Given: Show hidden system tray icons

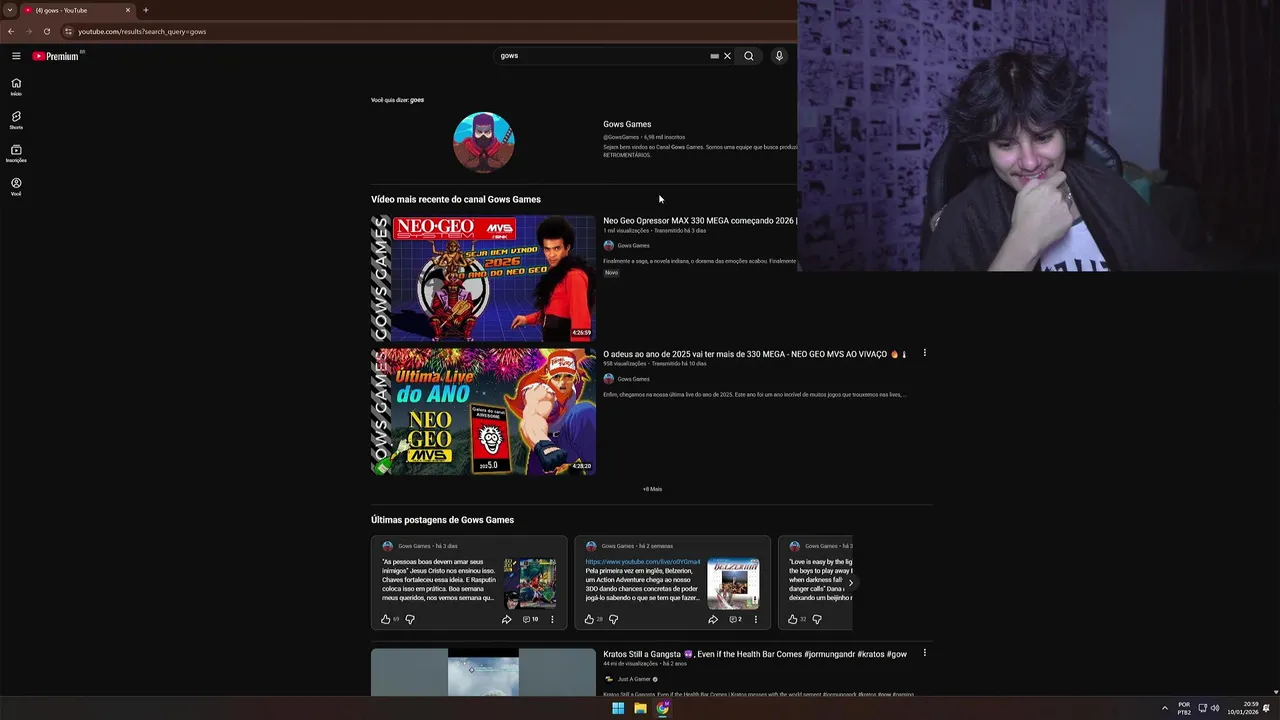Looking at the screenshot, I should tap(1164, 708).
